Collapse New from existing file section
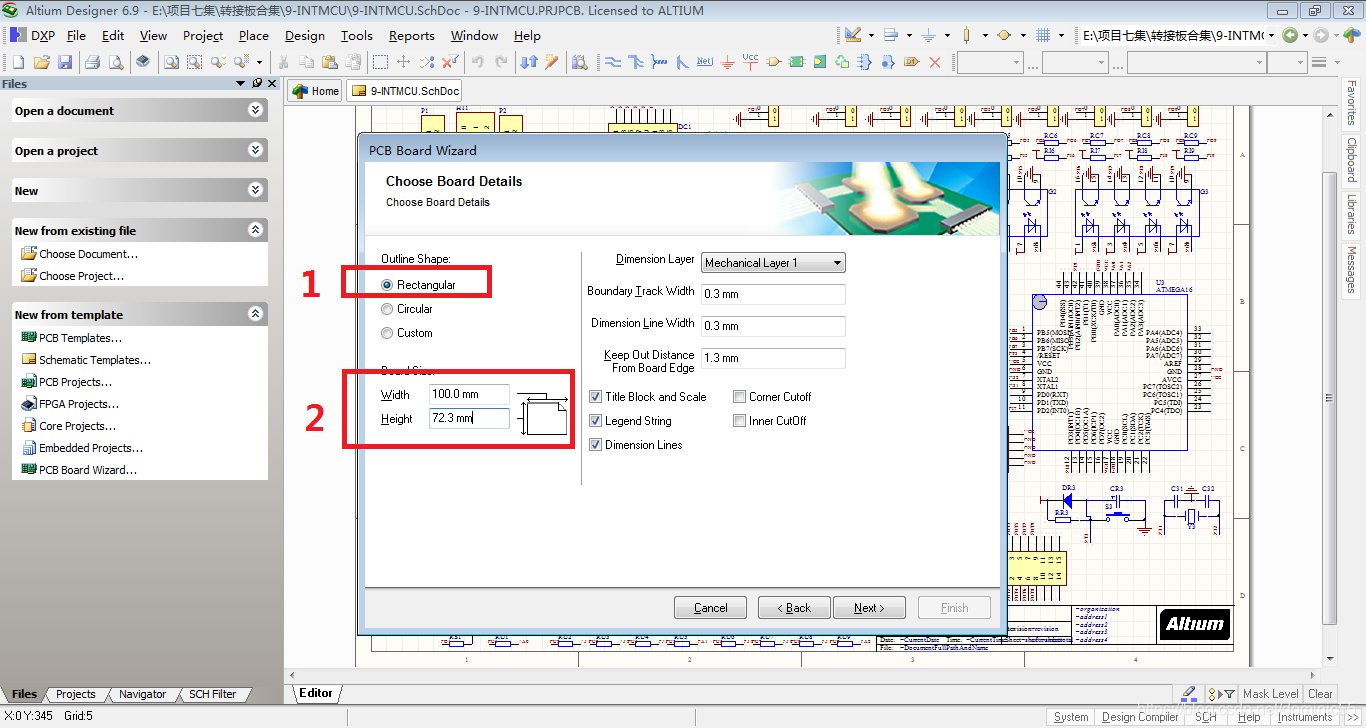The image size is (1366, 728). (256, 230)
